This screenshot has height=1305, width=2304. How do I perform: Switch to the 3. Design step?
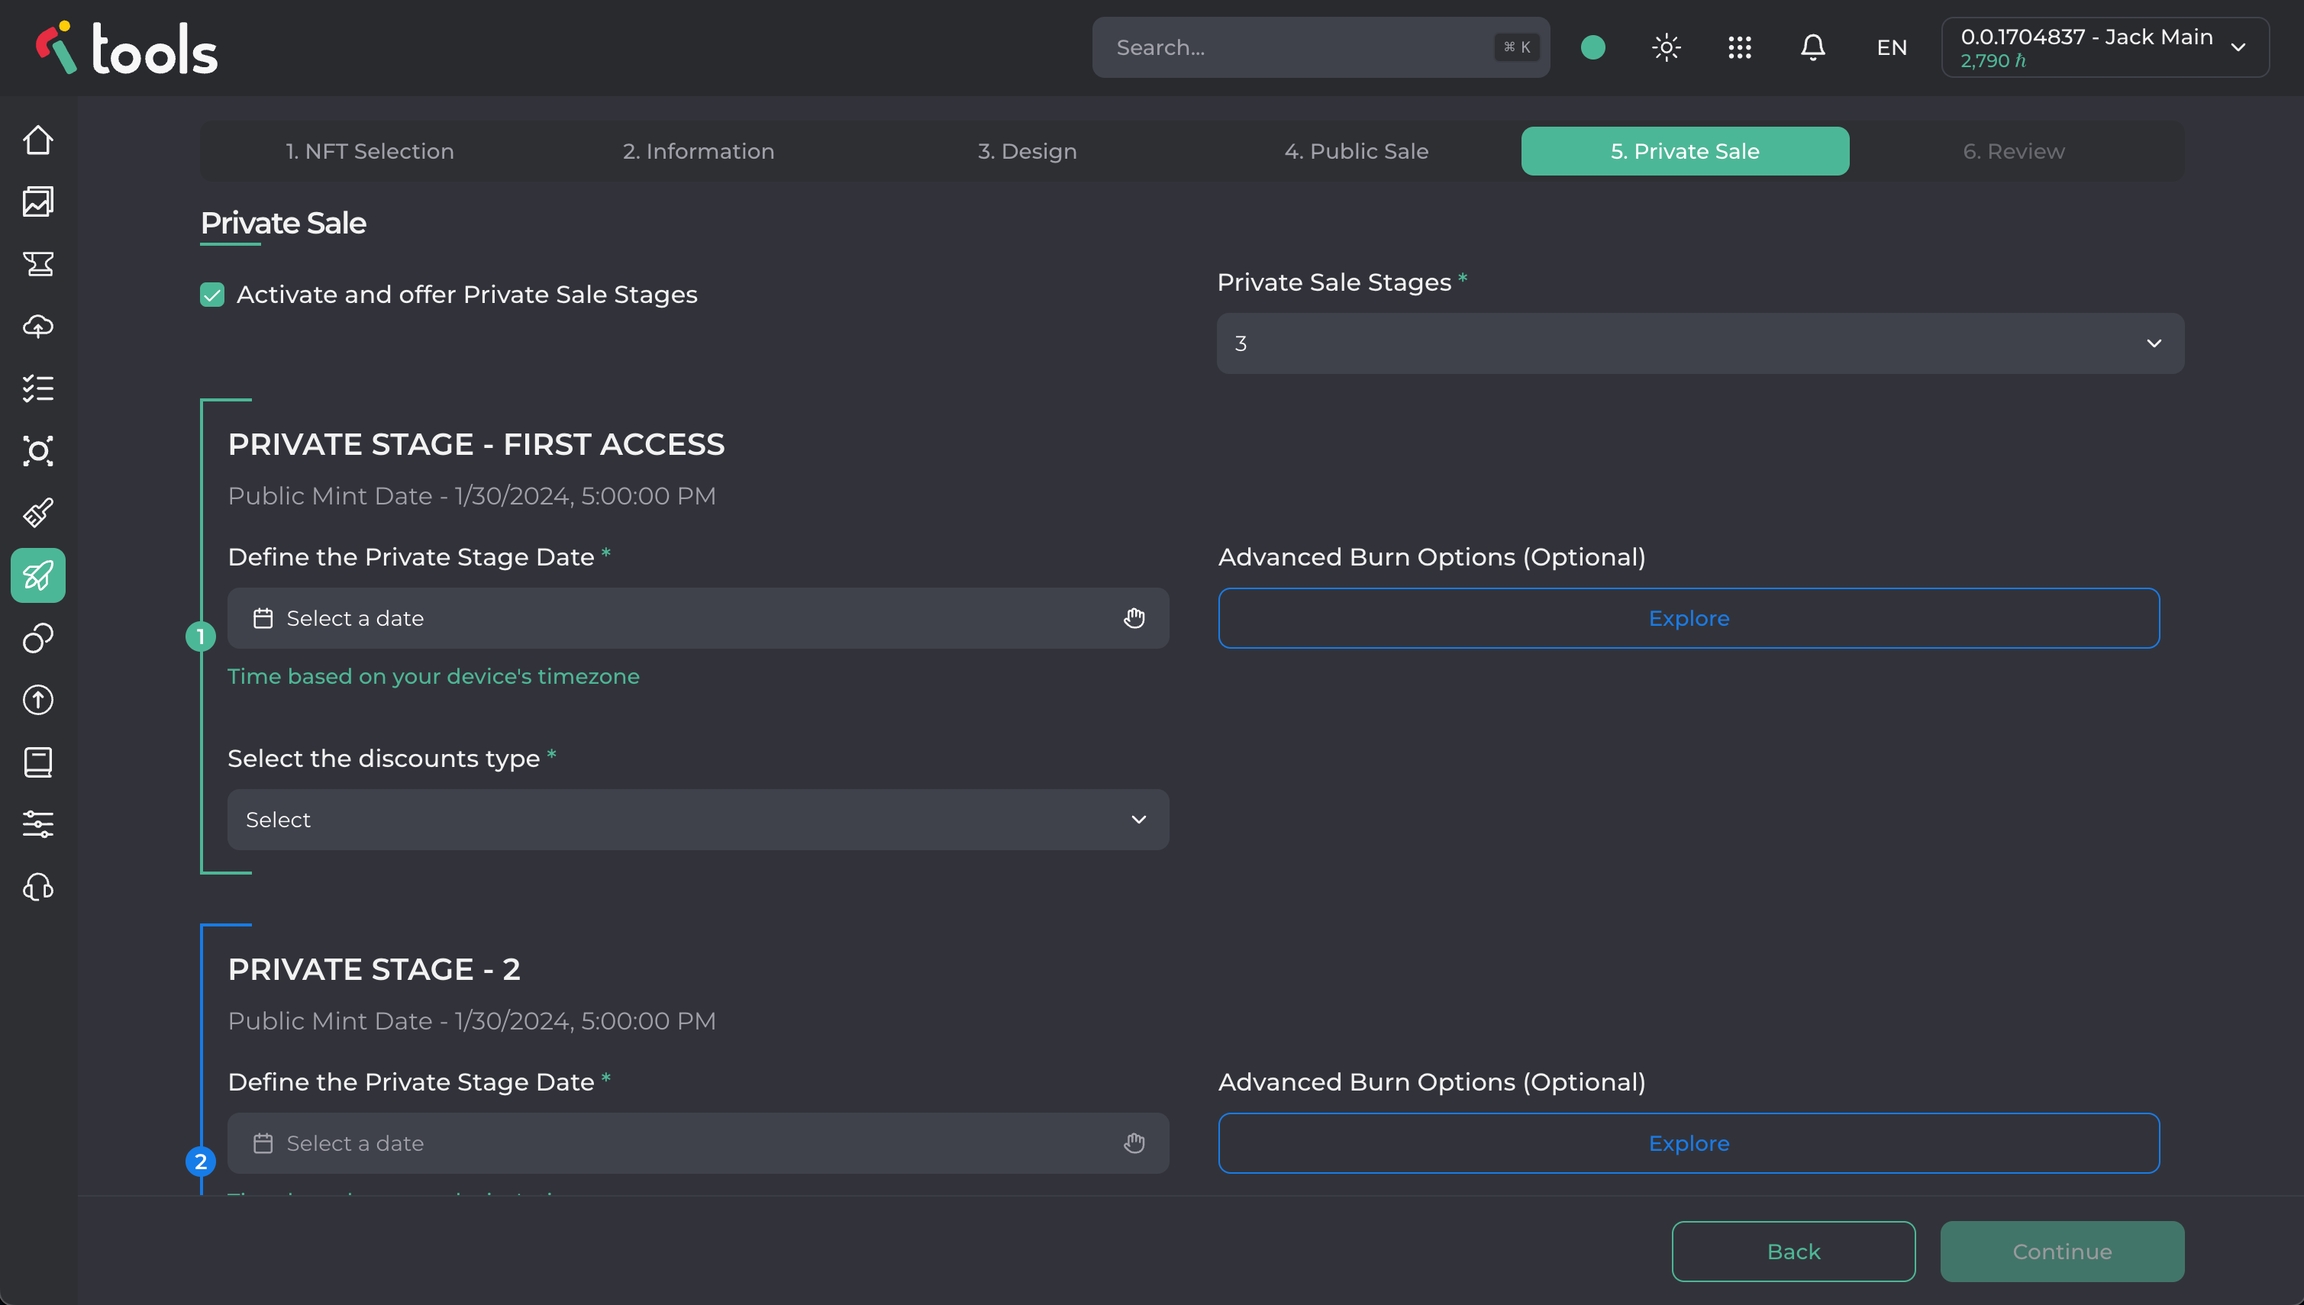coord(1027,151)
